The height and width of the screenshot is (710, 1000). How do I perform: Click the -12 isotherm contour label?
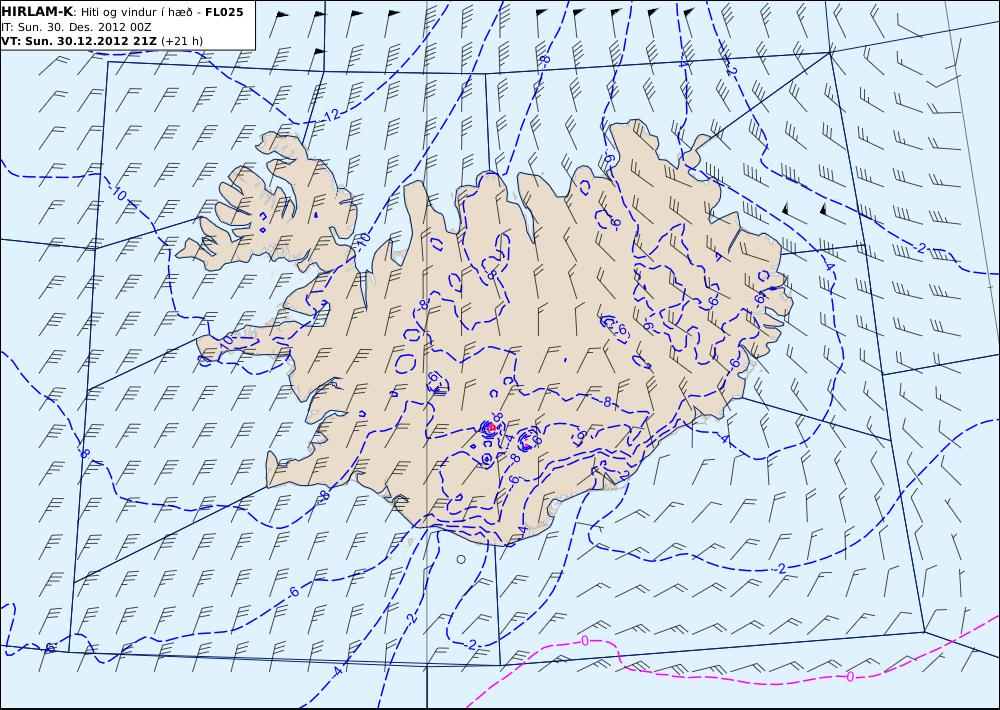(331, 116)
